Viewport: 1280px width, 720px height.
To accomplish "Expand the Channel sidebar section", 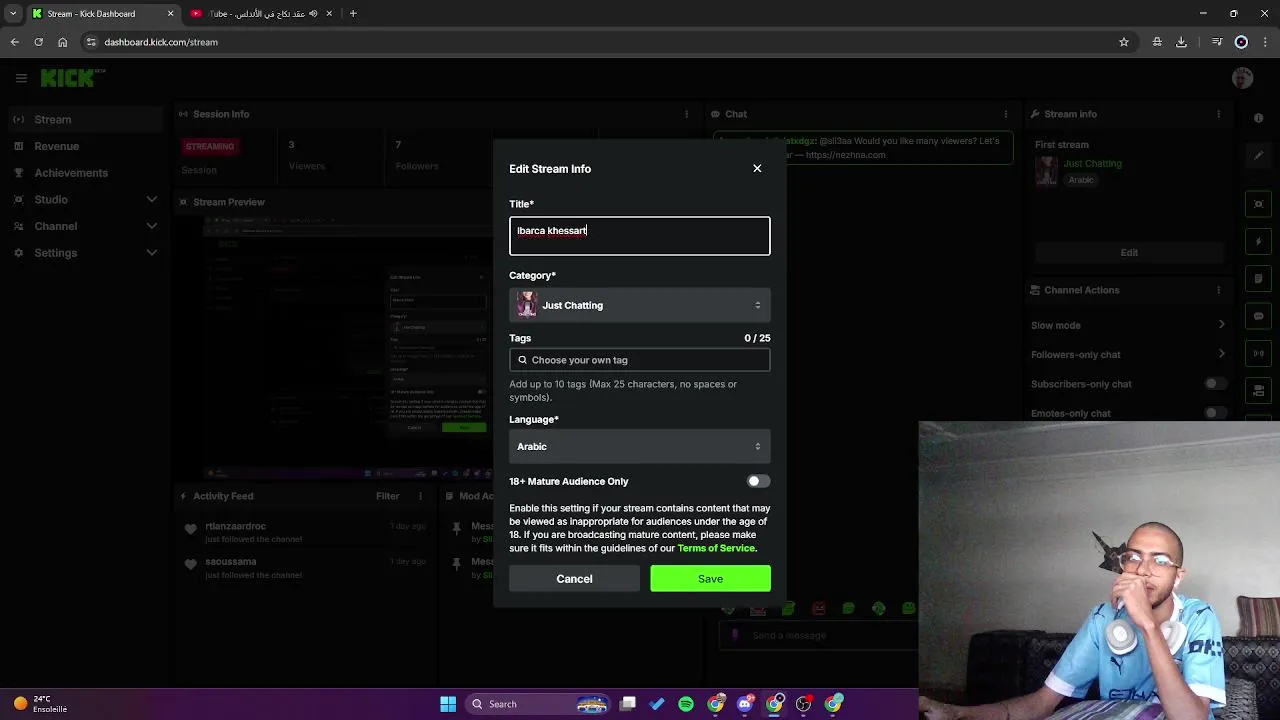I will 152,226.
